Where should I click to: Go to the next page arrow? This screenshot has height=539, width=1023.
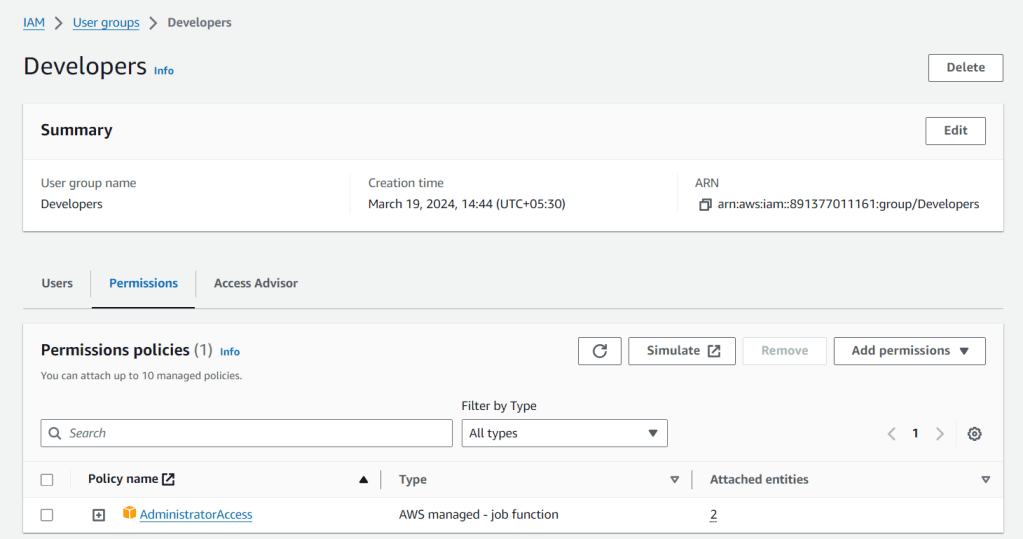939,434
